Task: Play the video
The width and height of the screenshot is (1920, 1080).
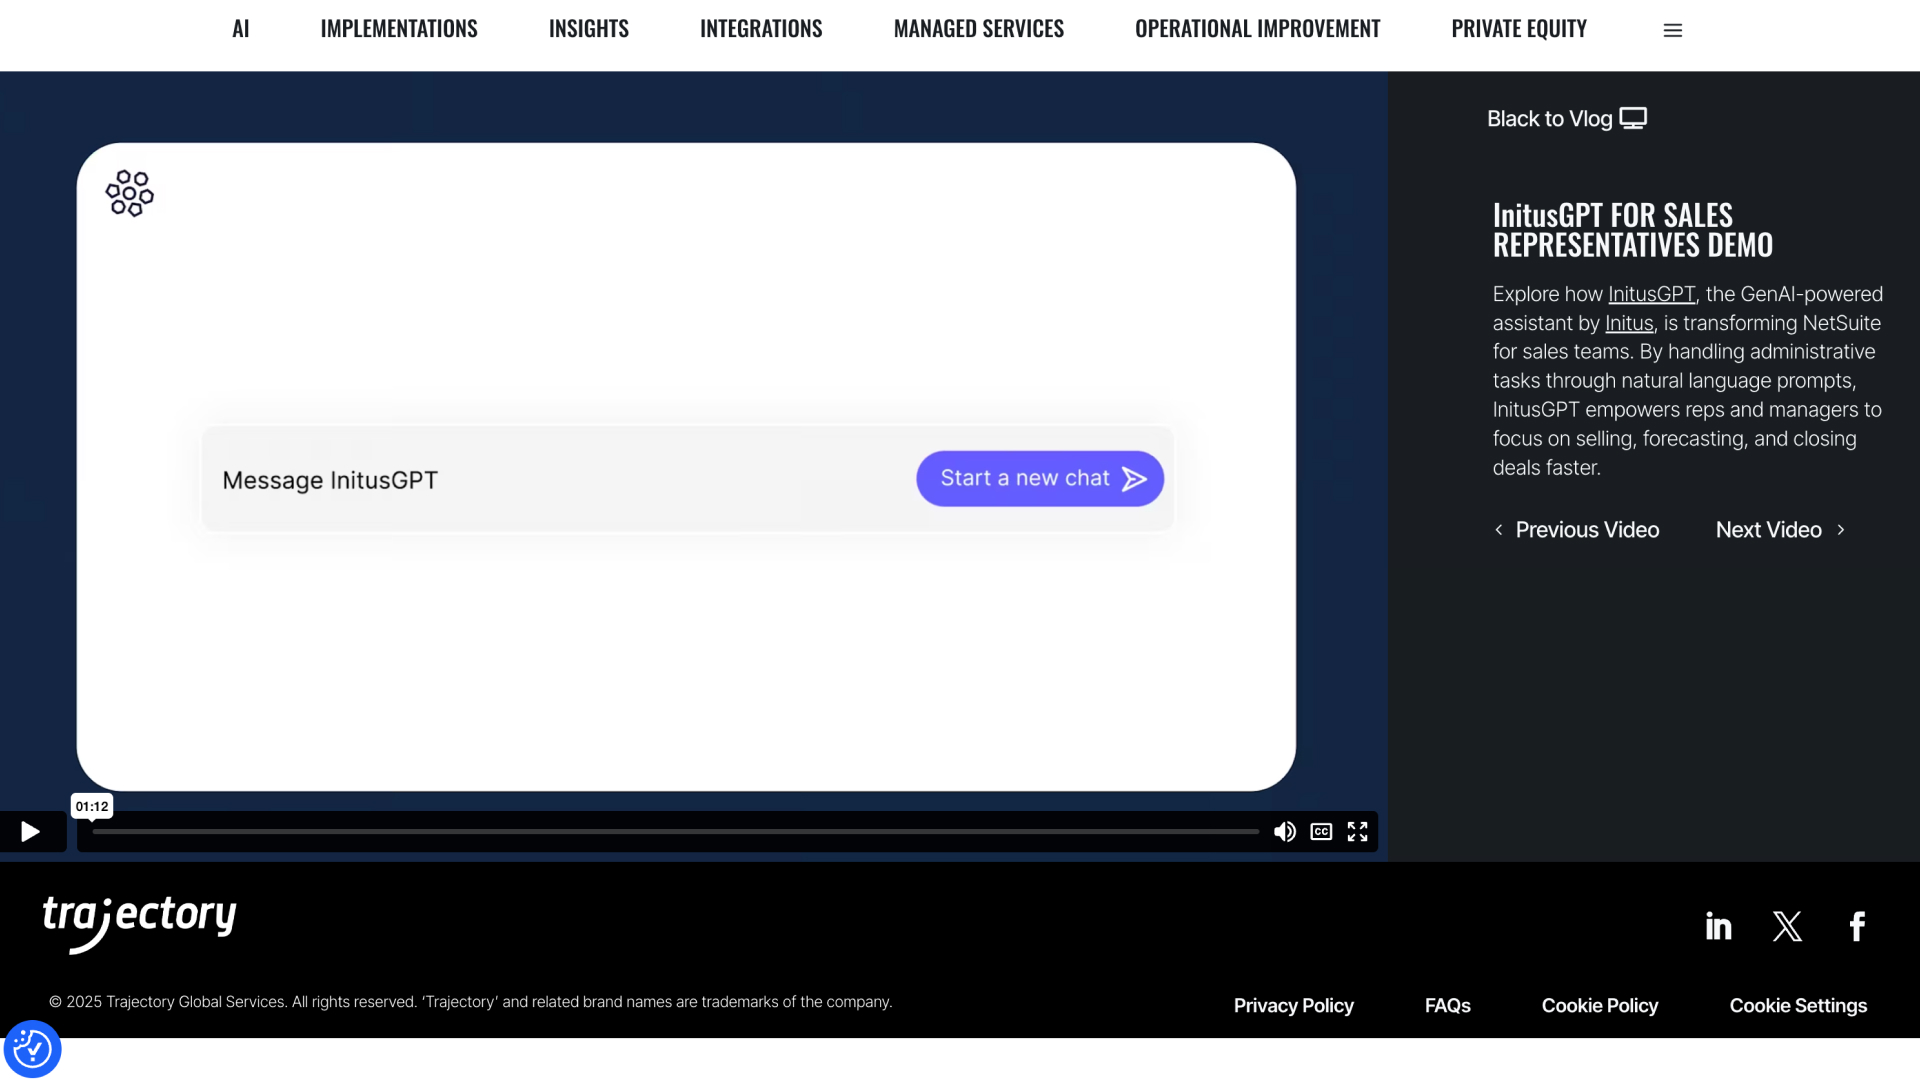Action: point(30,832)
